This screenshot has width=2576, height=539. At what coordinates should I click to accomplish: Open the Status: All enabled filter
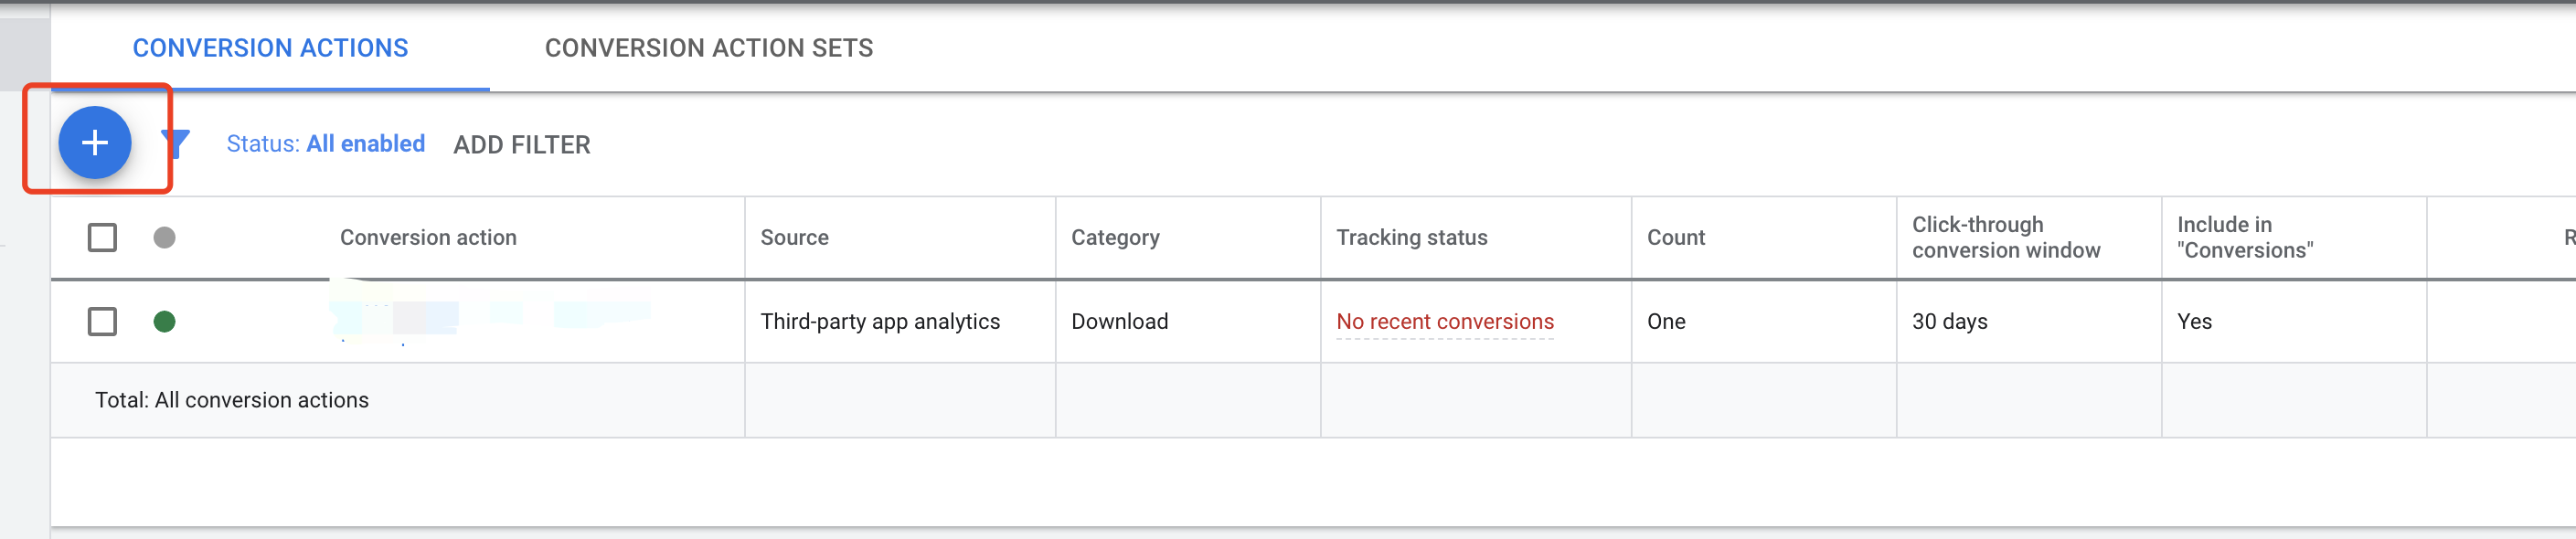[326, 144]
